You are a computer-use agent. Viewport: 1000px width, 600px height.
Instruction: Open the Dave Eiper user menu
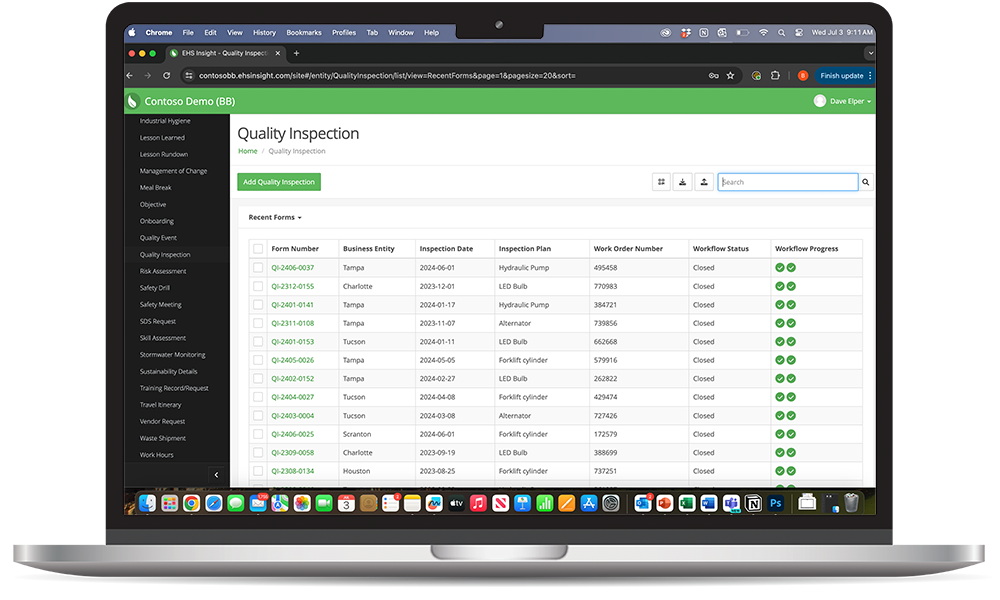(843, 100)
